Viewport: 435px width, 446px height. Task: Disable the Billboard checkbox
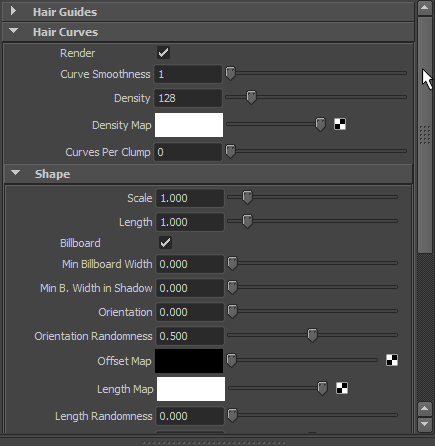[165, 243]
